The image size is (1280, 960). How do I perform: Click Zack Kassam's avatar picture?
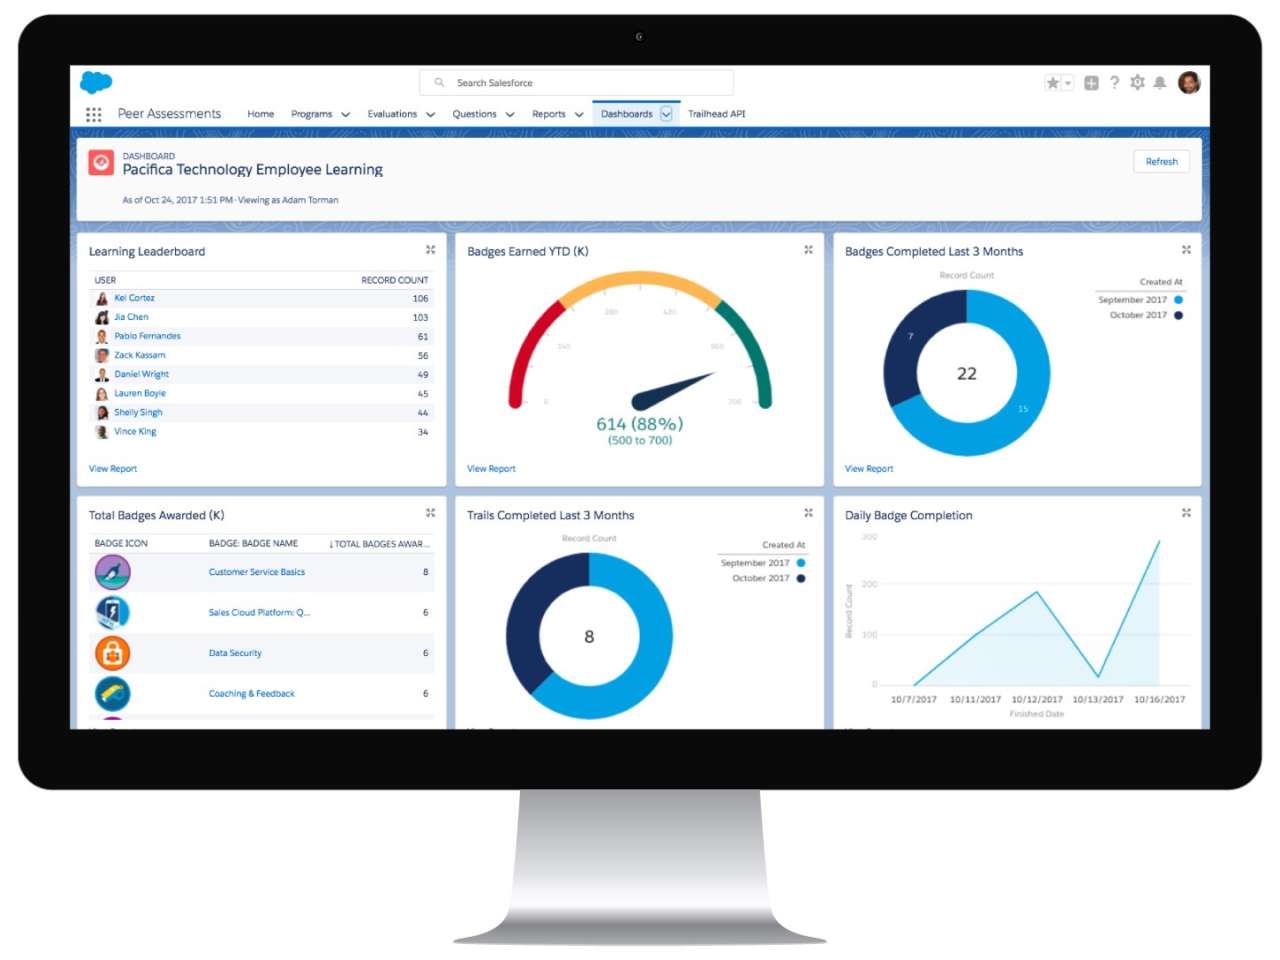point(101,355)
